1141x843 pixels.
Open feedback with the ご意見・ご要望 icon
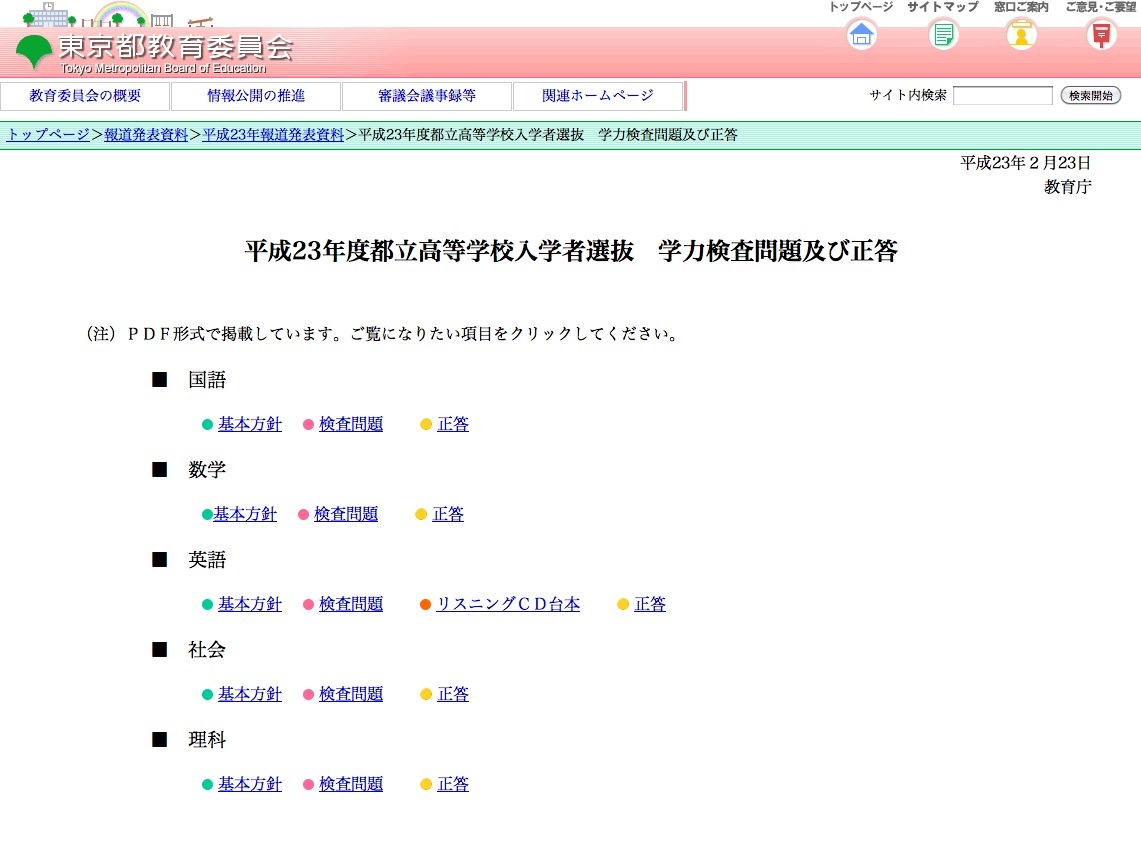coord(1102,33)
